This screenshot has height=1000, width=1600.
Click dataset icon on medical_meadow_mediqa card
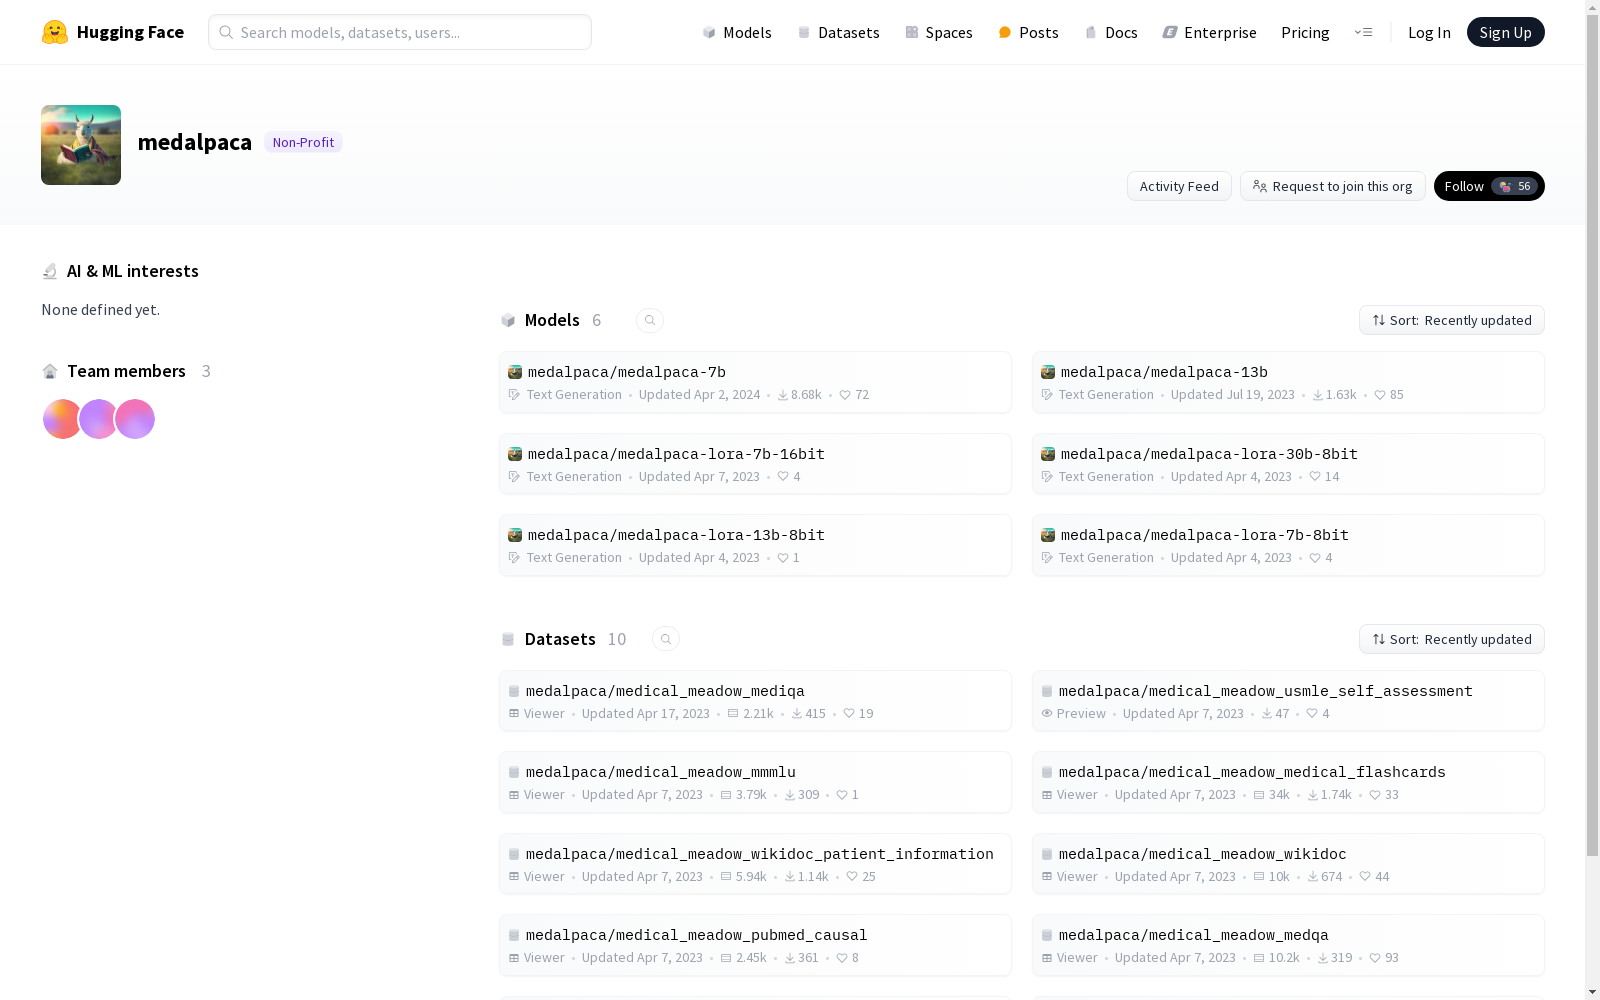514,691
